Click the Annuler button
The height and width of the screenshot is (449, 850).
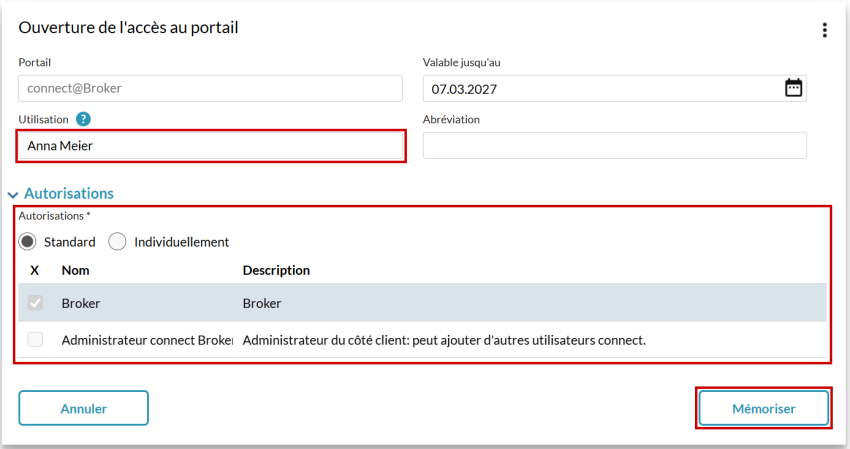[x=83, y=408]
